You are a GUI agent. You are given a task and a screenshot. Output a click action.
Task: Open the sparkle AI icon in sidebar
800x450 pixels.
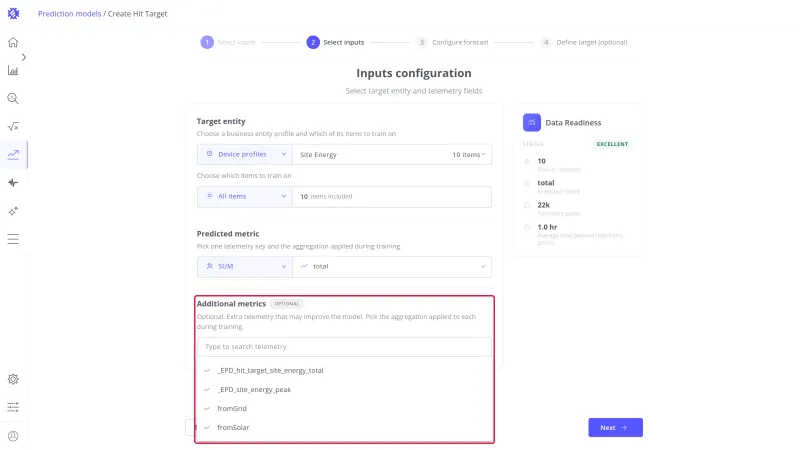click(13, 211)
